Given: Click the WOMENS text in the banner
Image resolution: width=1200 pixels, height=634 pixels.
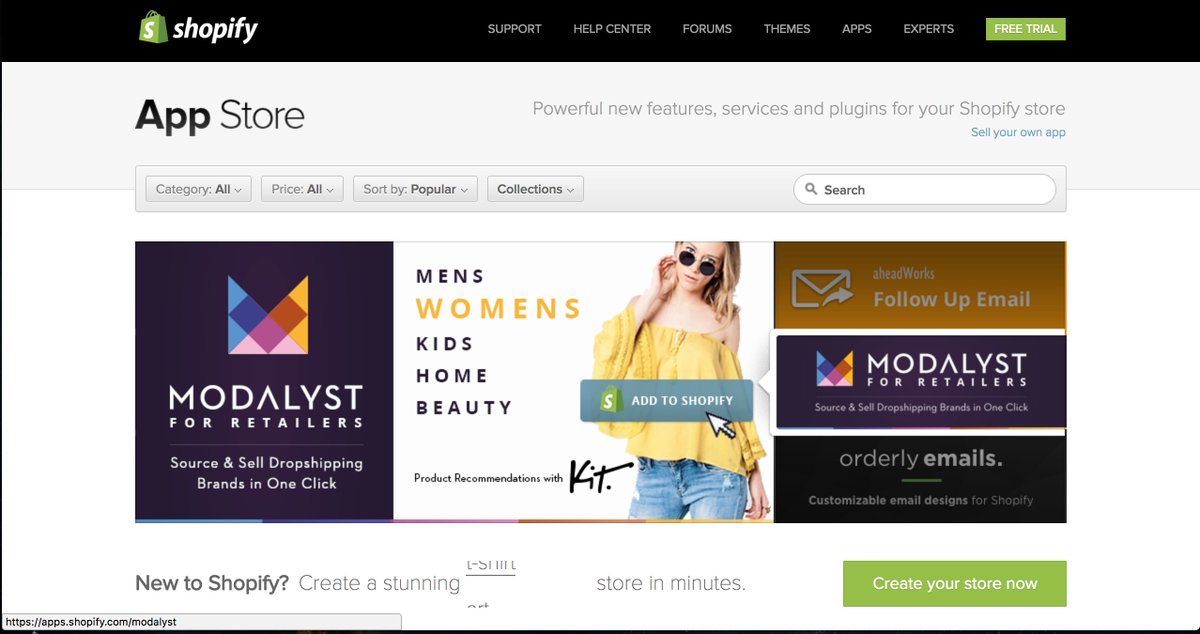Looking at the screenshot, I should pos(499,308).
